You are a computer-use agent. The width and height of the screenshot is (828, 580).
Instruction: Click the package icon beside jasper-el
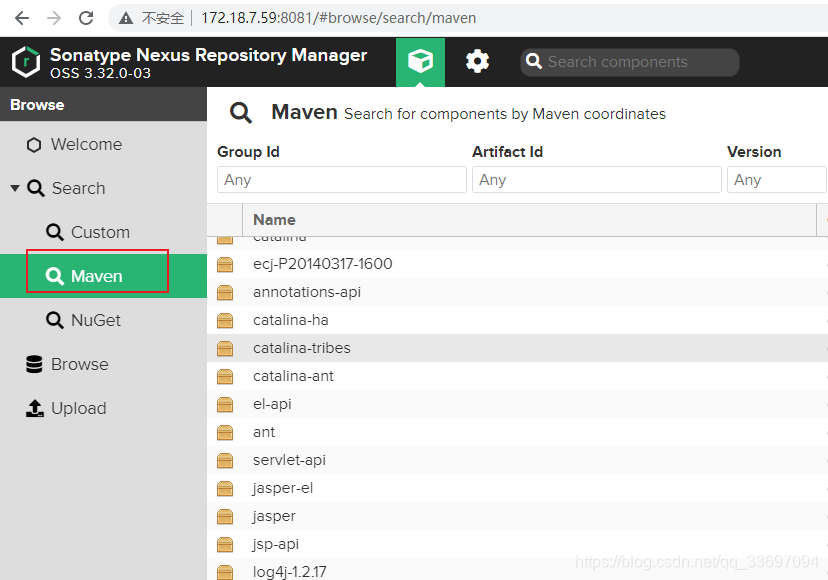pyautogui.click(x=225, y=488)
